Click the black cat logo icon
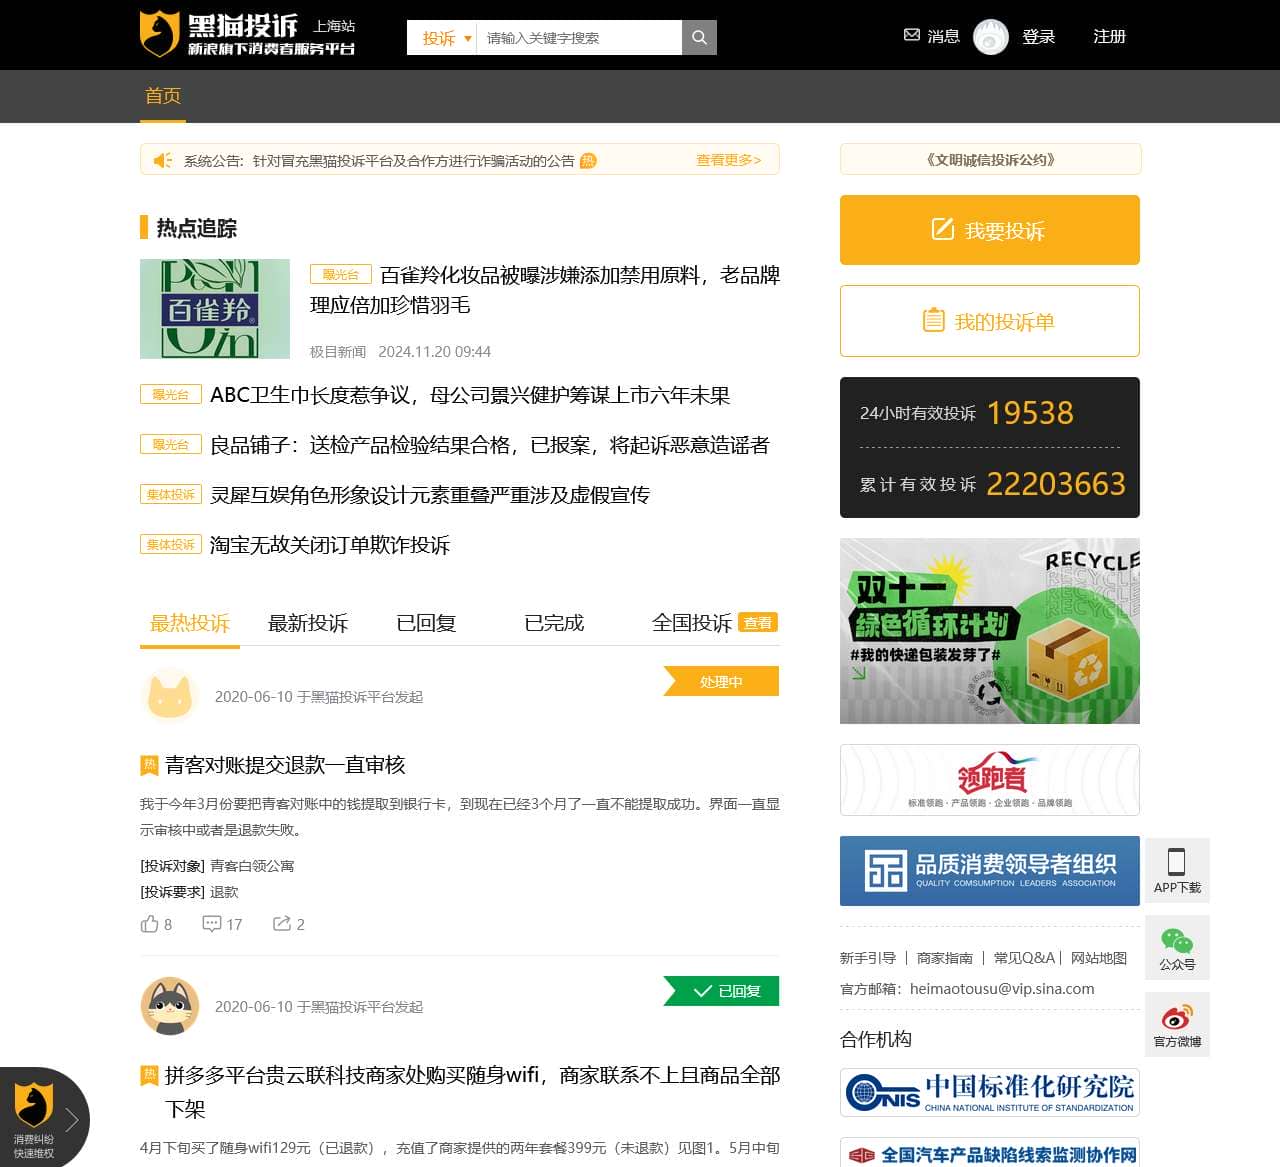The image size is (1280, 1167). pyautogui.click(x=158, y=33)
